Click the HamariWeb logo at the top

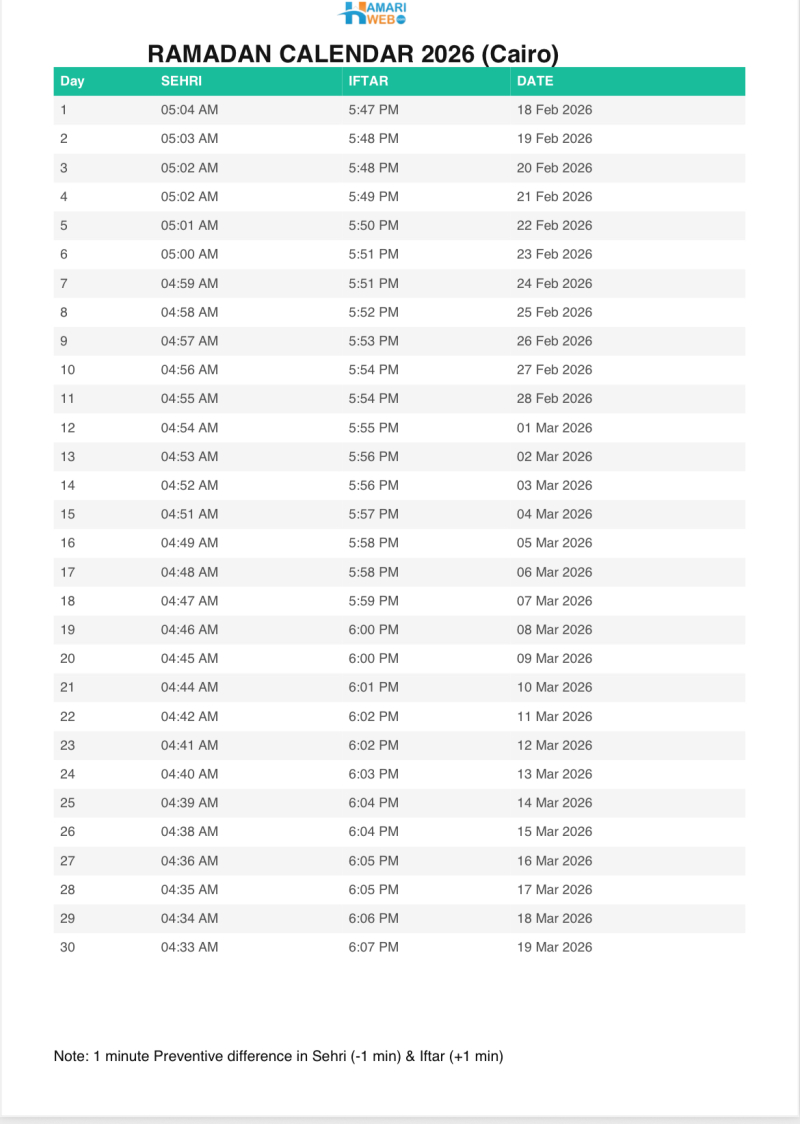[374, 13]
